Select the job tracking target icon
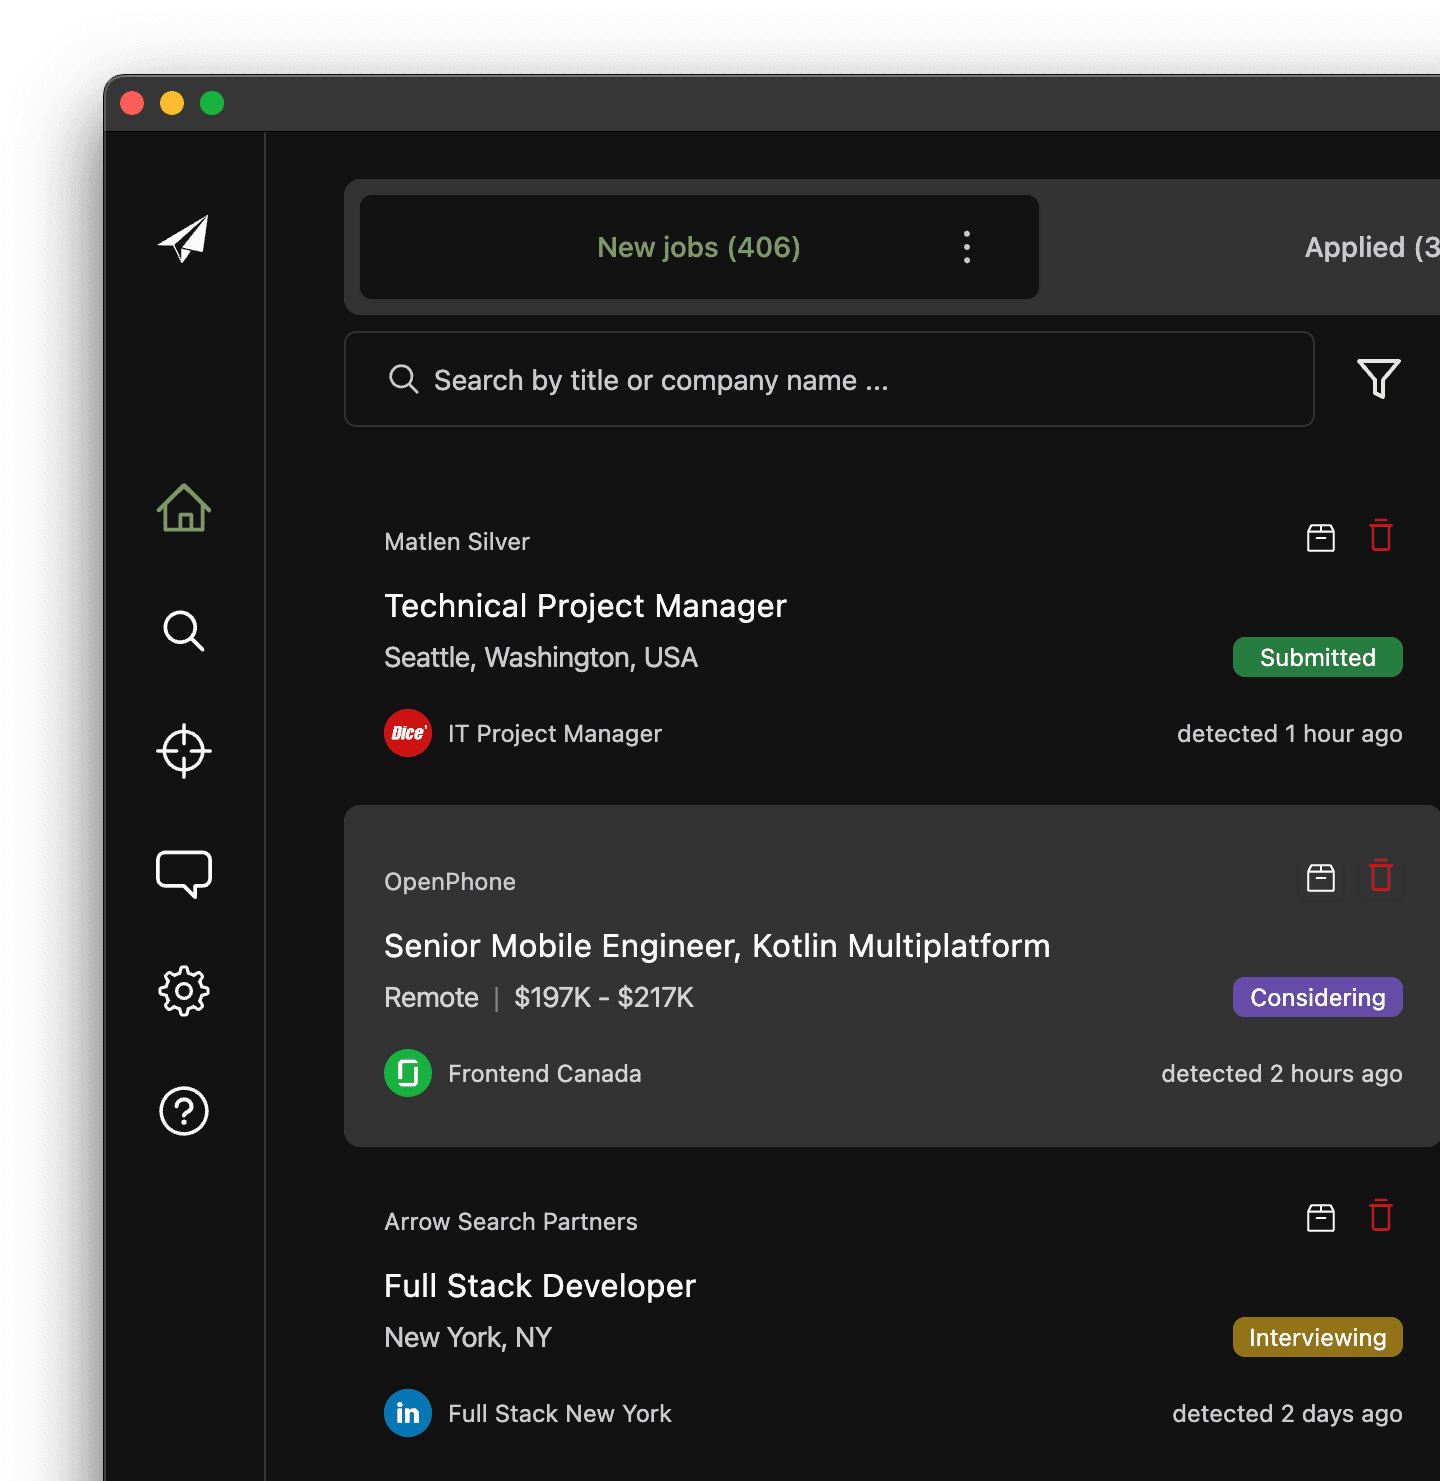The height and width of the screenshot is (1481, 1440). (x=183, y=751)
